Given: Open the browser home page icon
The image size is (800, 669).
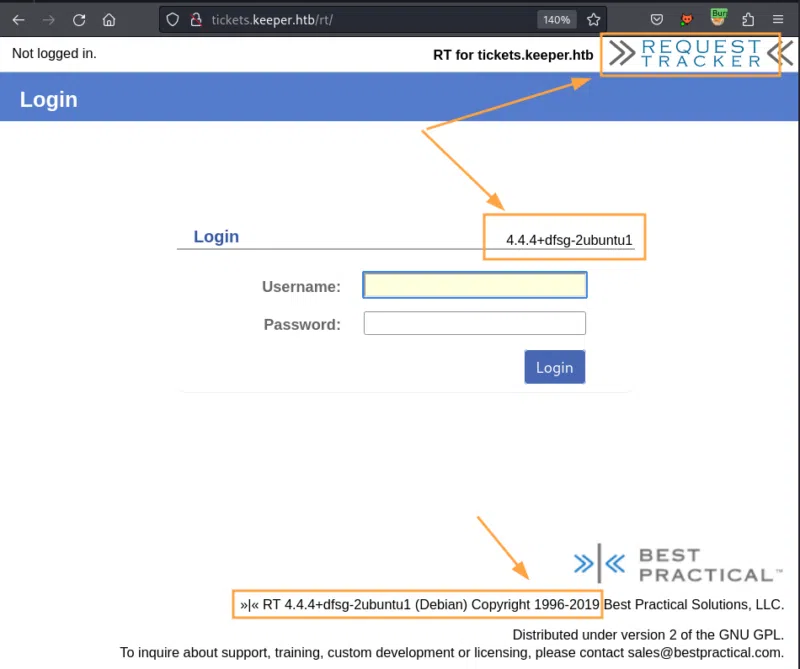Looking at the screenshot, I should (x=109, y=20).
